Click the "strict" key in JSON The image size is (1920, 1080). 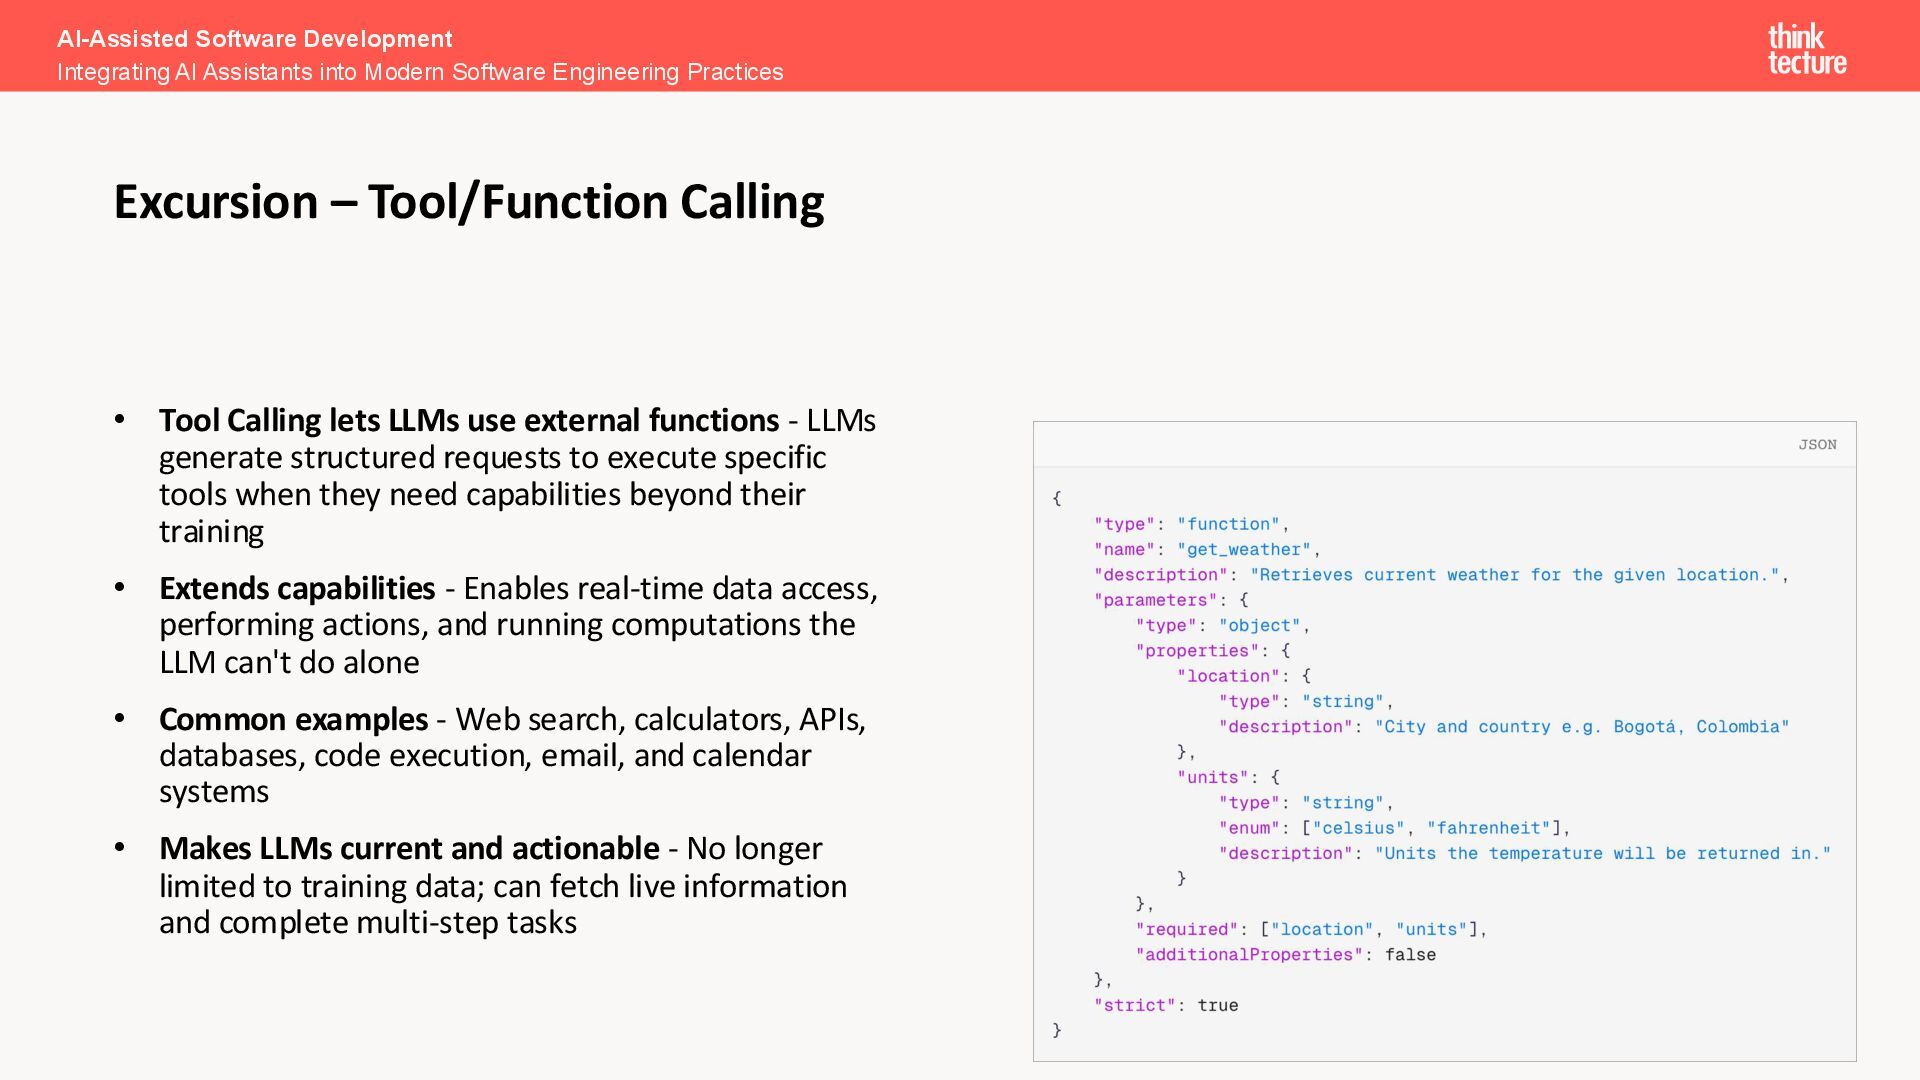click(1134, 1005)
